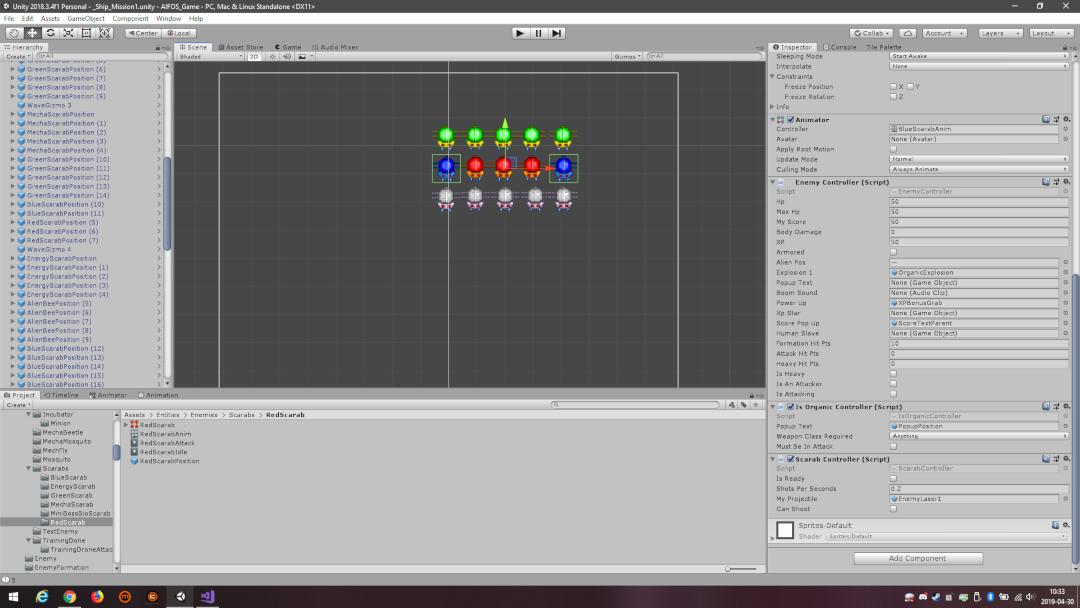Image resolution: width=1080 pixels, height=608 pixels.
Task: Open the Weapon Class Required dropdown
Action: (979, 436)
